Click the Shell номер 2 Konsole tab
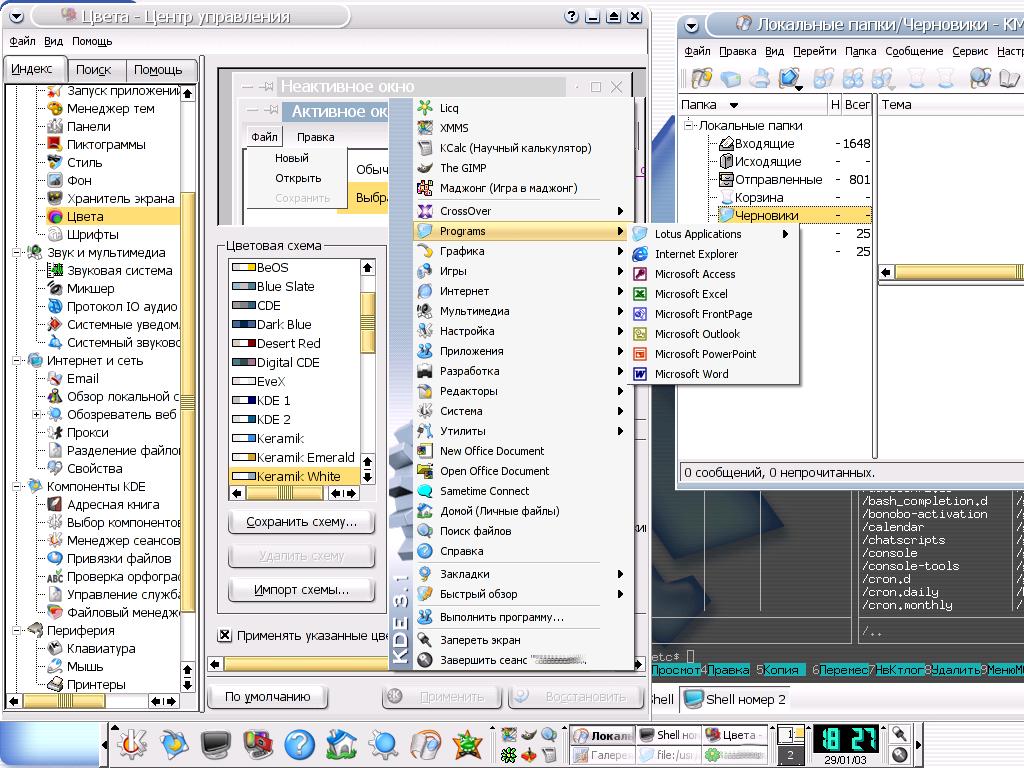This screenshot has height=768, width=1024. [735, 699]
